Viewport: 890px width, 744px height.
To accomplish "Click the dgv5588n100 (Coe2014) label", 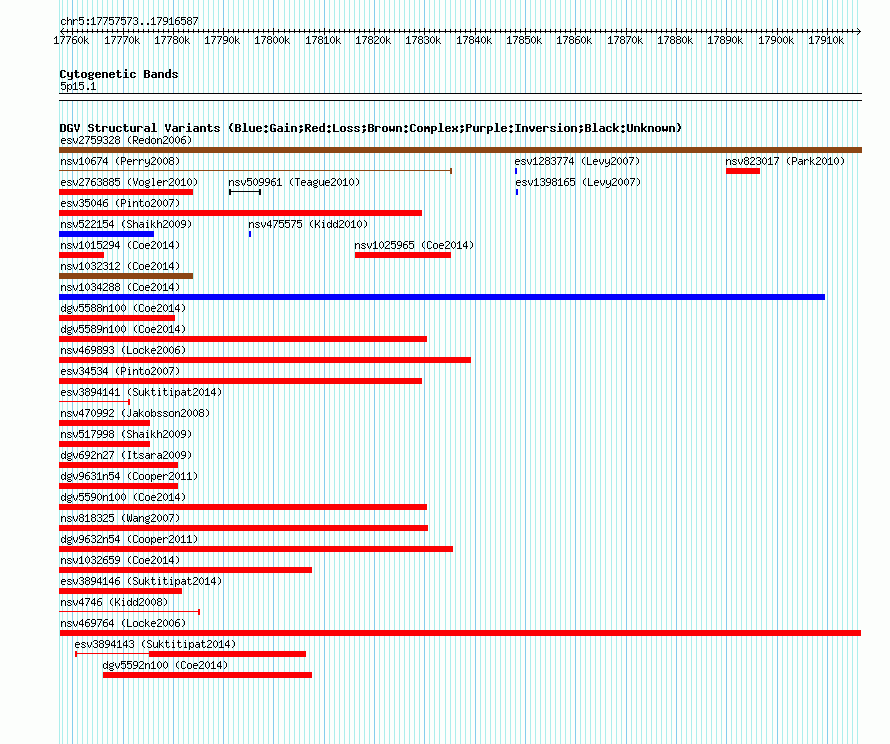I will (x=123, y=308).
